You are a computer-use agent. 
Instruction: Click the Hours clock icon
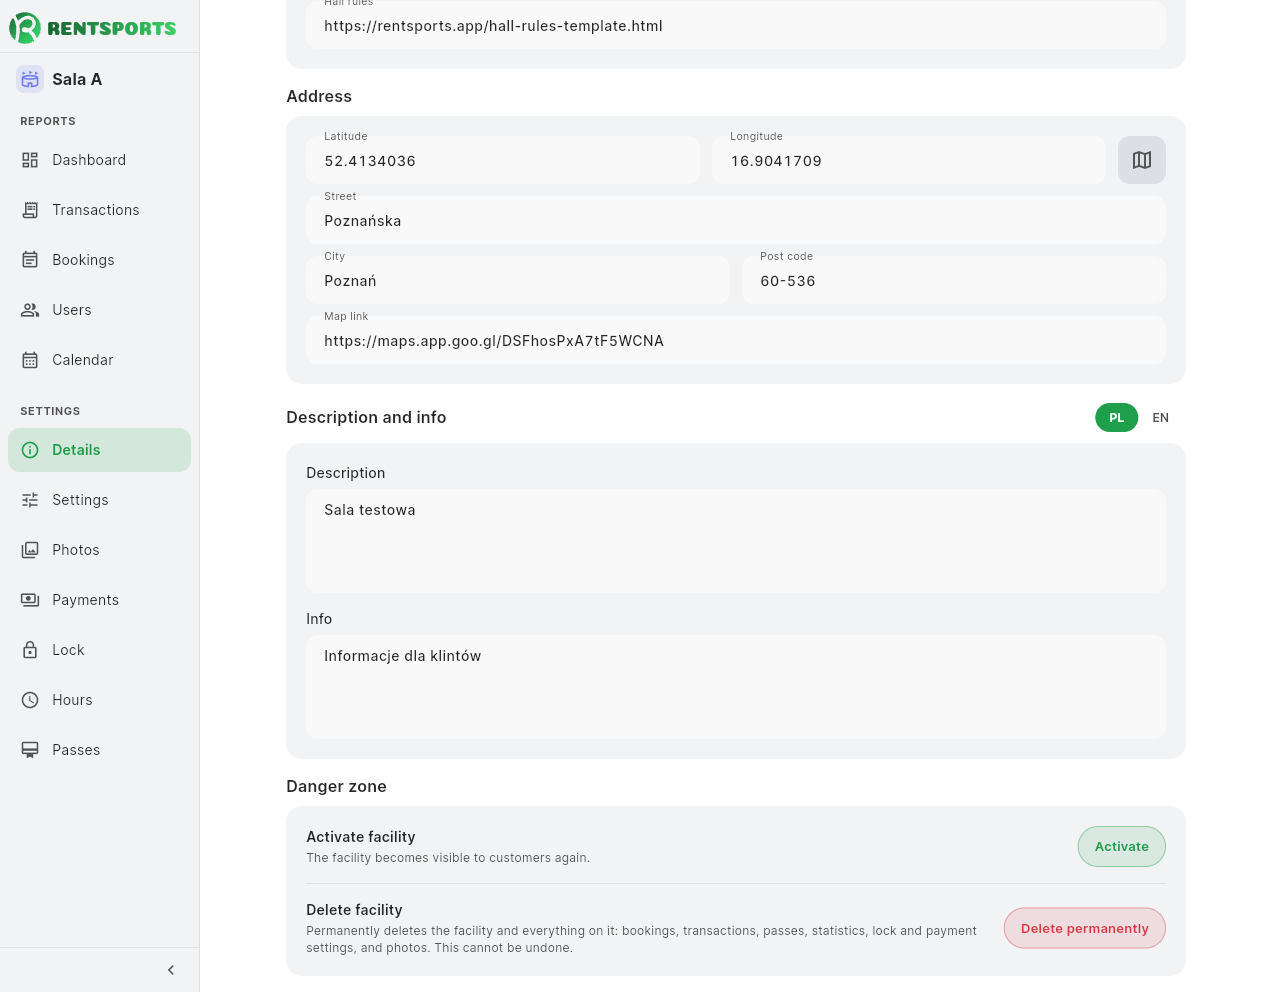point(30,700)
